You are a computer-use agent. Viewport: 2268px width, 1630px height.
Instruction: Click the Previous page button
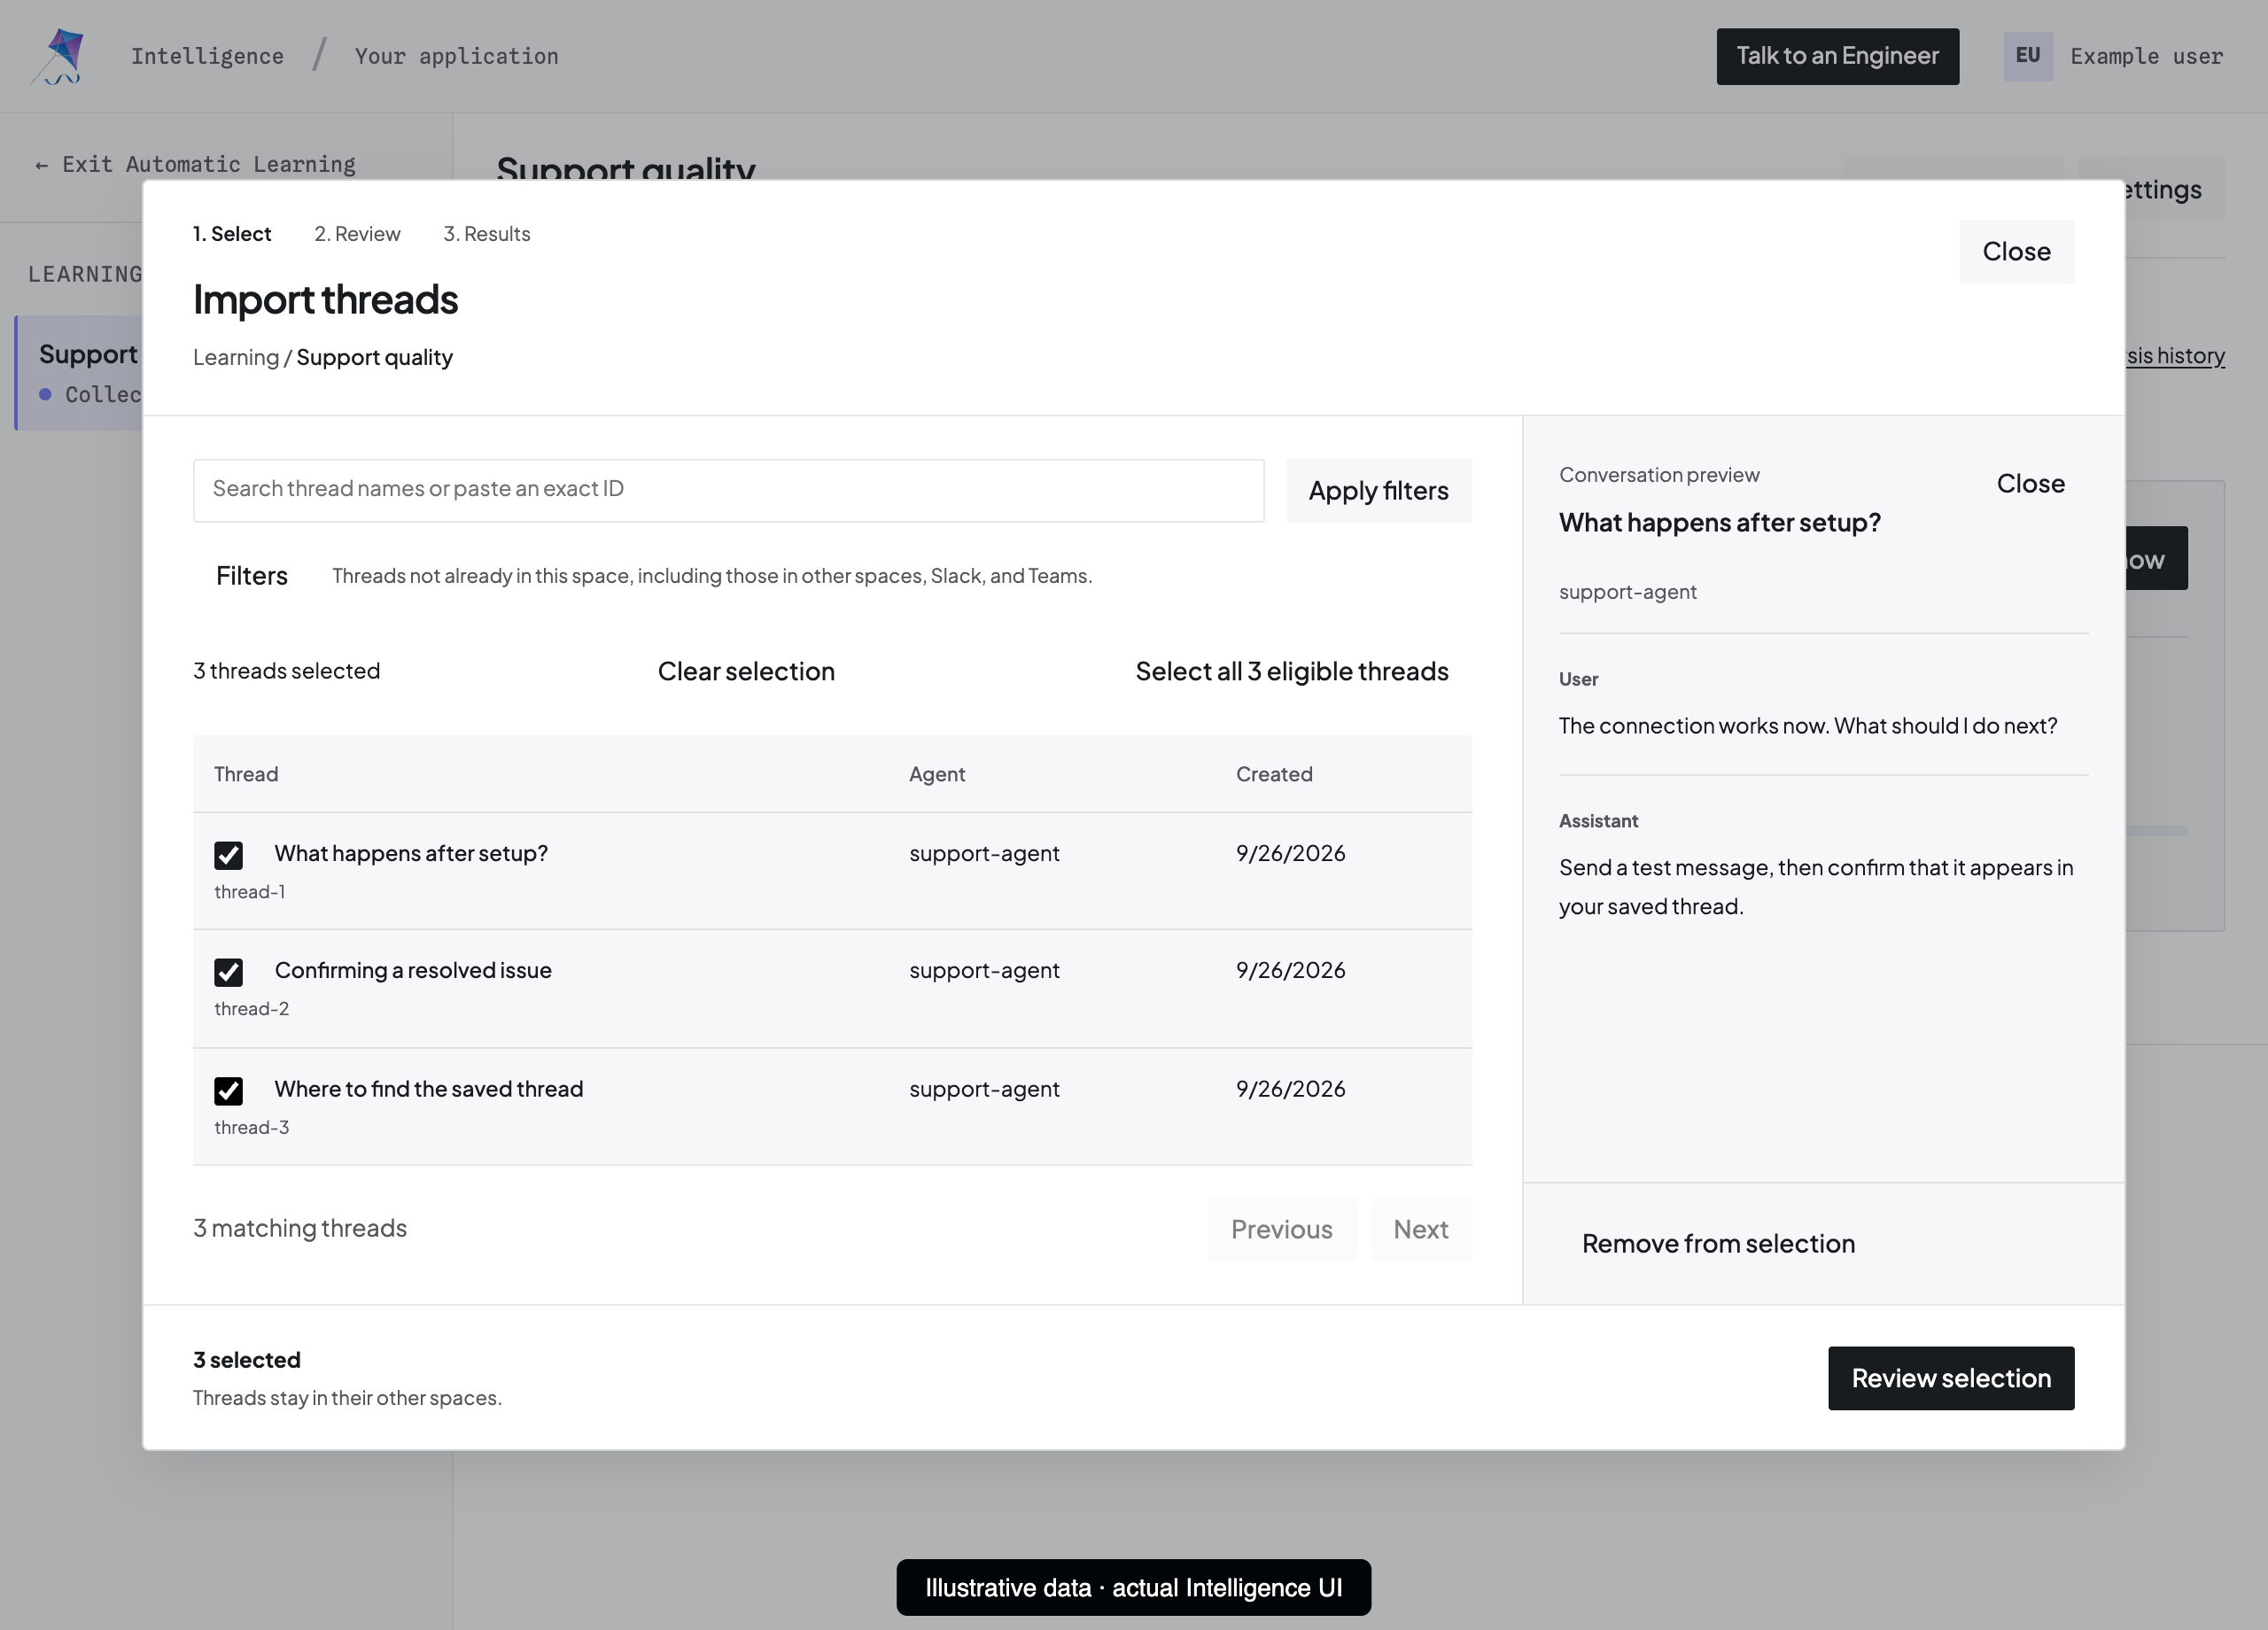point(1281,1229)
